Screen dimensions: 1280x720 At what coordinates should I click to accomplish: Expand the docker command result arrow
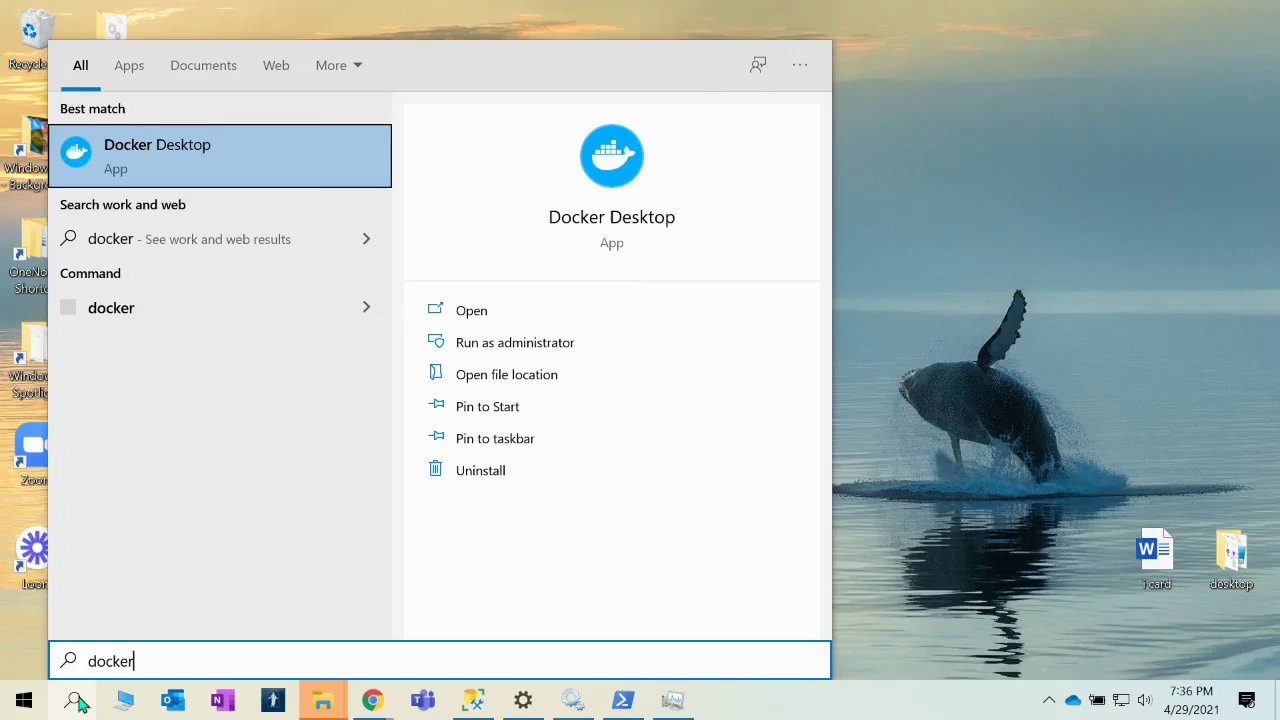coord(366,308)
